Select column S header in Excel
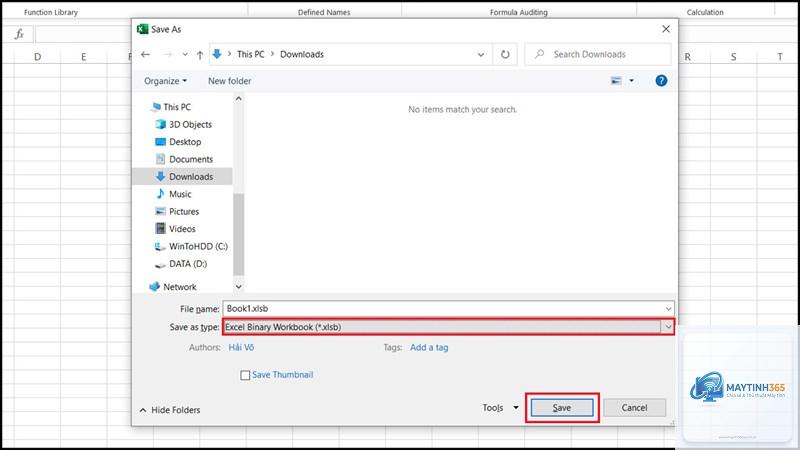 pos(733,57)
